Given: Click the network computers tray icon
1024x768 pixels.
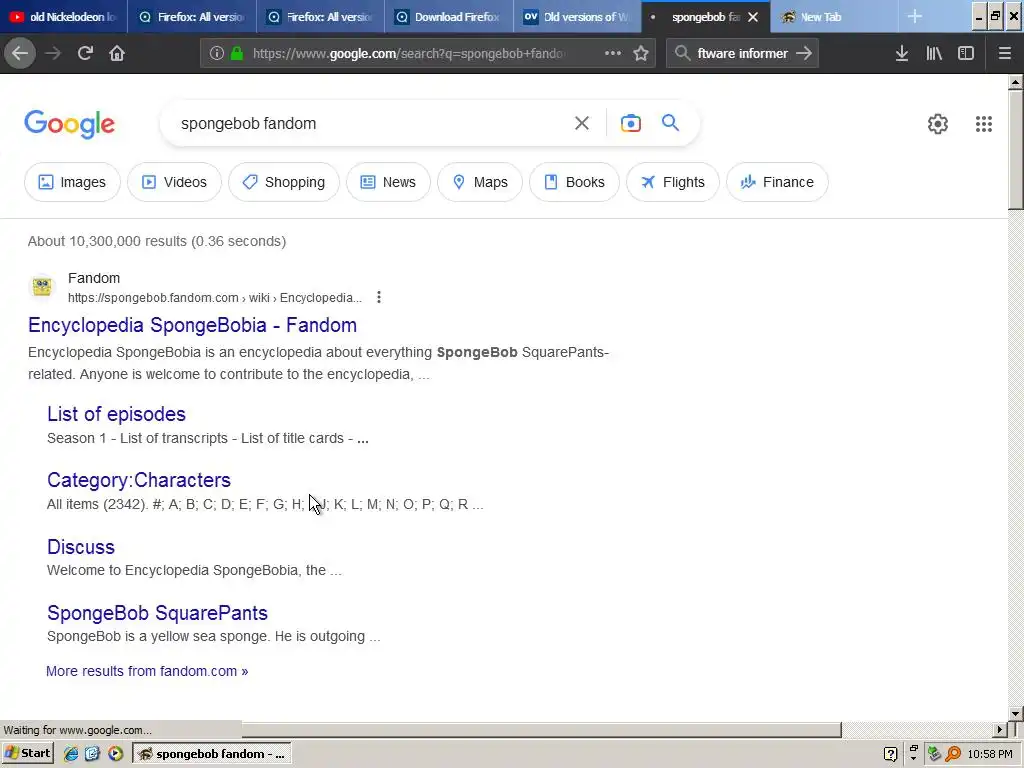Looking at the screenshot, I should [x=934, y=754].
